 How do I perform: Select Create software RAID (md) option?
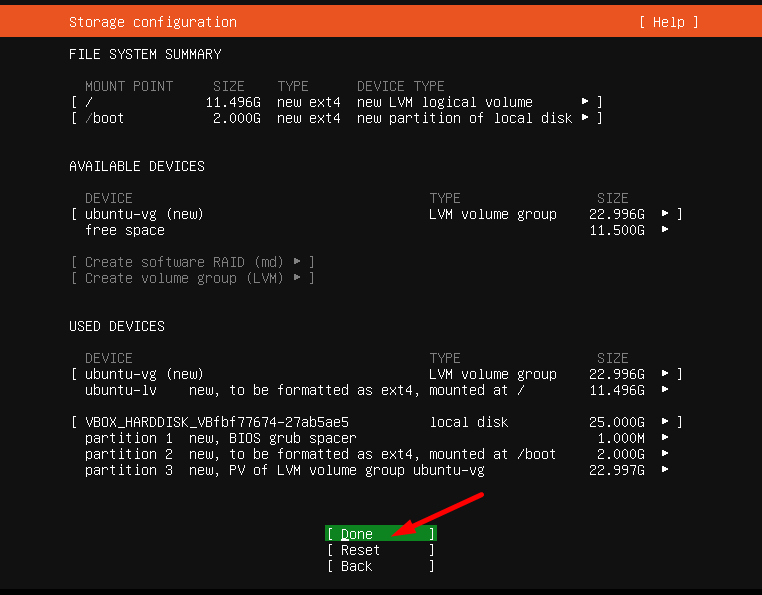tap(192, 262)
